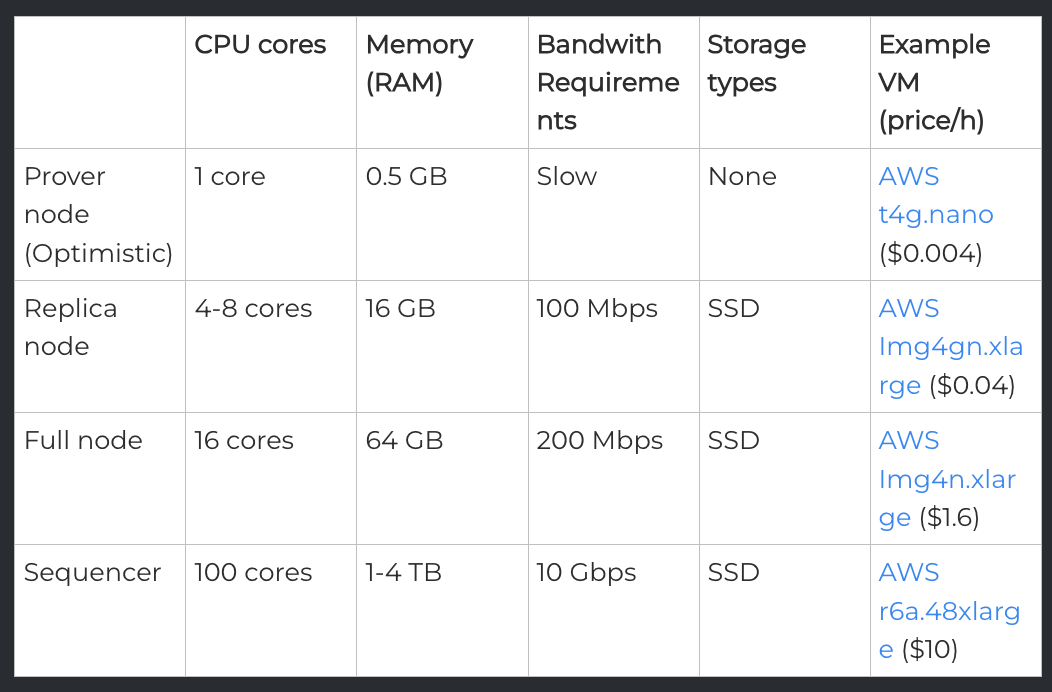The width and height of the screenshot is (1052, 692).
Task: Click the None storage cell
Action: [742, 177]
